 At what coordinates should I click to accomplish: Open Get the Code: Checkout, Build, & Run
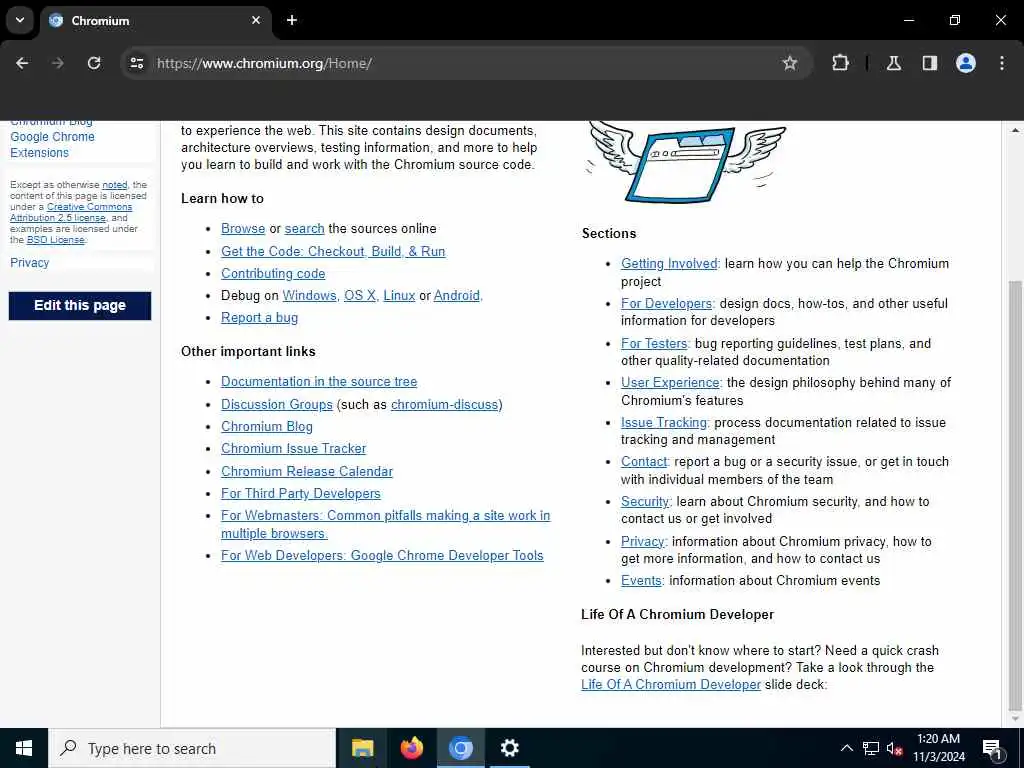pyautogui.click(x=333, y=251)
